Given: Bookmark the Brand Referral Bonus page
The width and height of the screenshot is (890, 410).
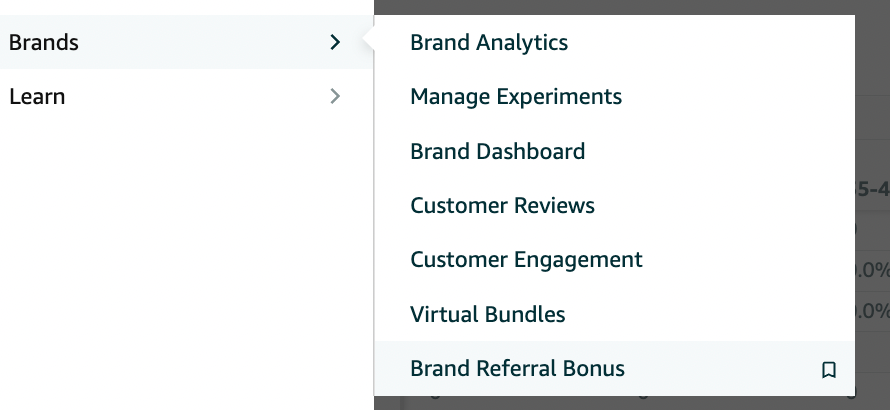Looking at the screenshot, I should tap(829, 370).
